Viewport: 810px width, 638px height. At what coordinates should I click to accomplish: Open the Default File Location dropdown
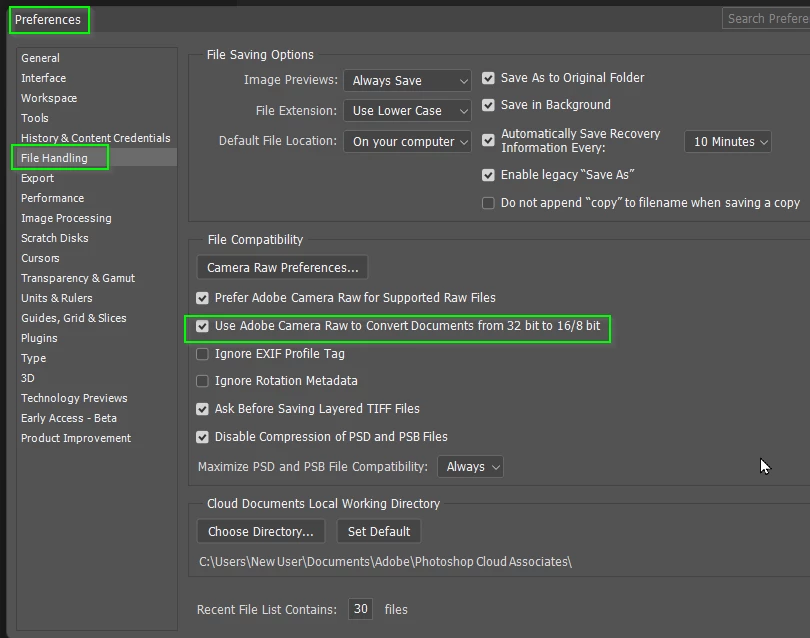(407, 142)
